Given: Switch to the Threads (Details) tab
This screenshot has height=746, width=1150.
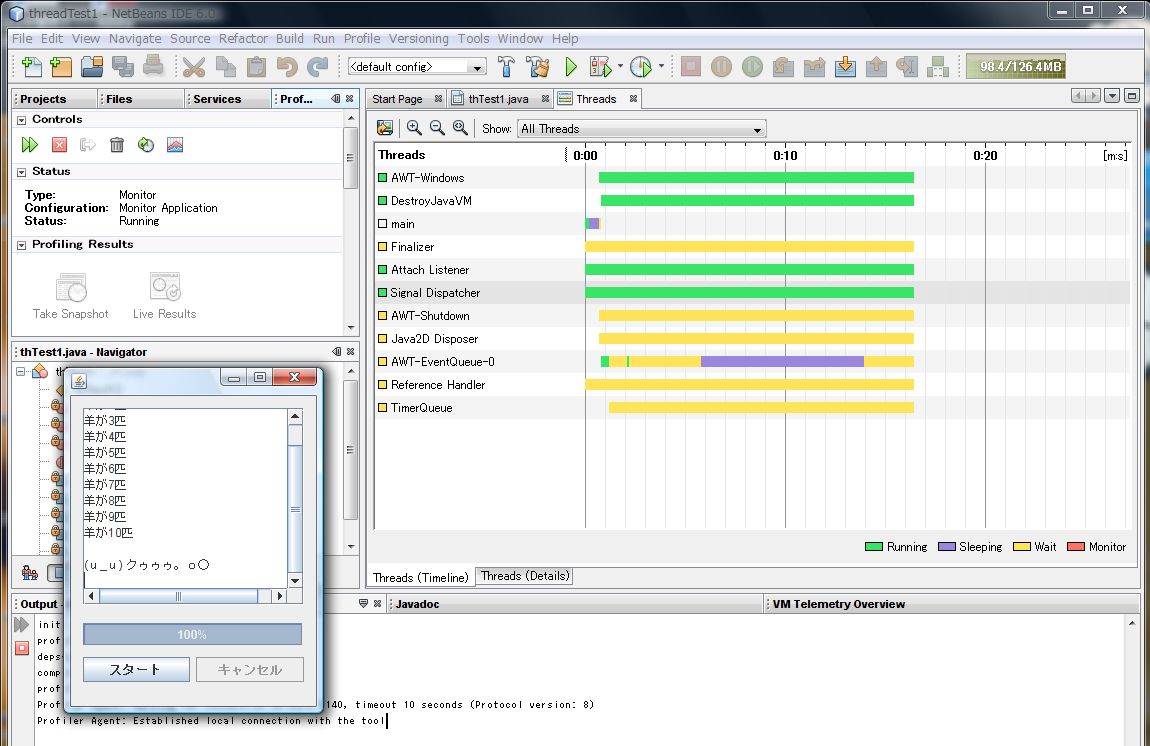Looking at the screenshot, I should coord(525,576).
